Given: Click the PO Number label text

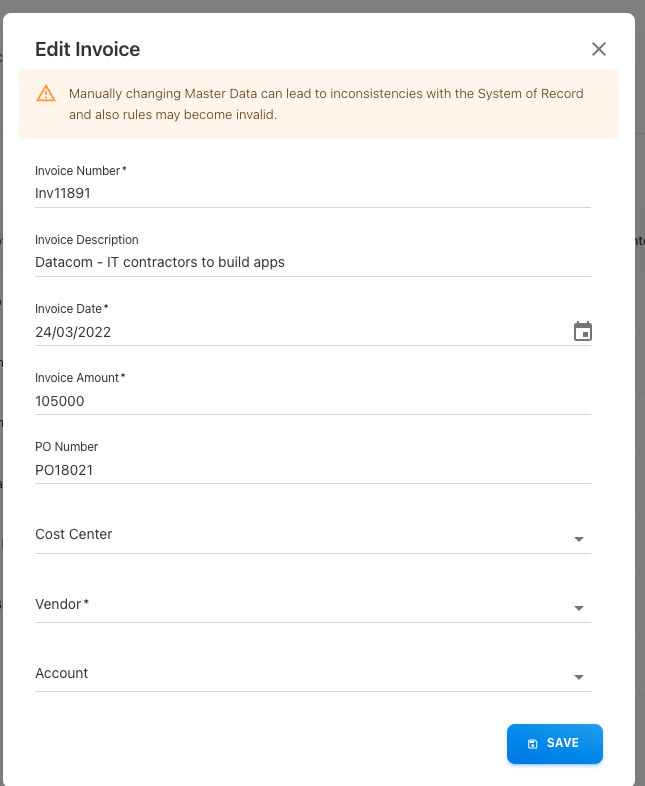Looking at the screenshot, I should coord(67,447).
